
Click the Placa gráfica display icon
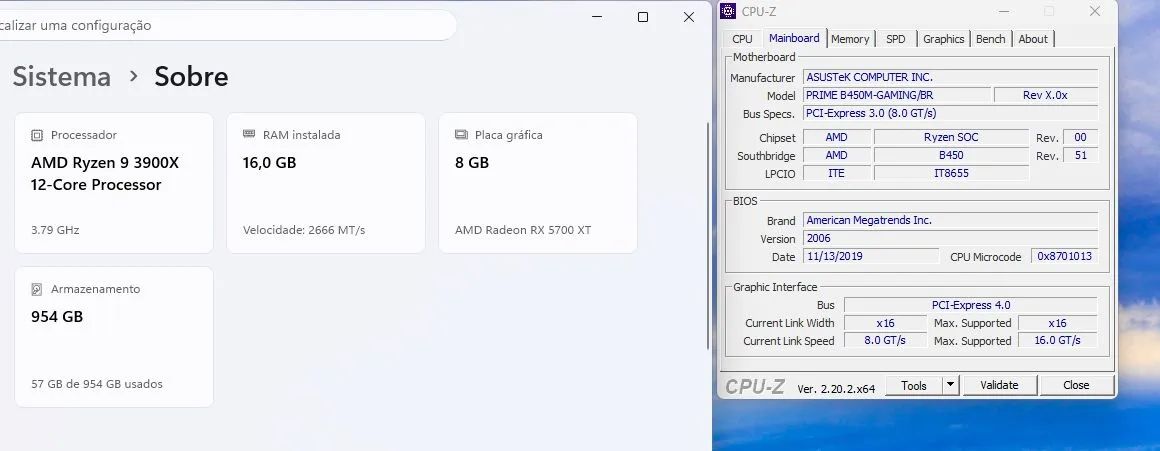click(x=462, y=135)
